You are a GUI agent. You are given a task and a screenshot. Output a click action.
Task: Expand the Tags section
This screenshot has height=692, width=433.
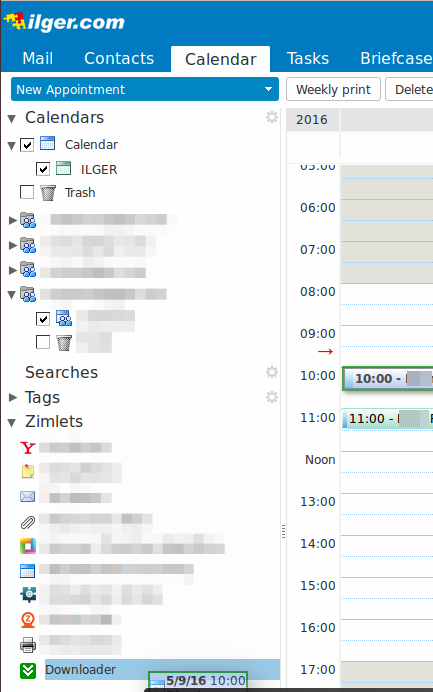coord(13,397)
